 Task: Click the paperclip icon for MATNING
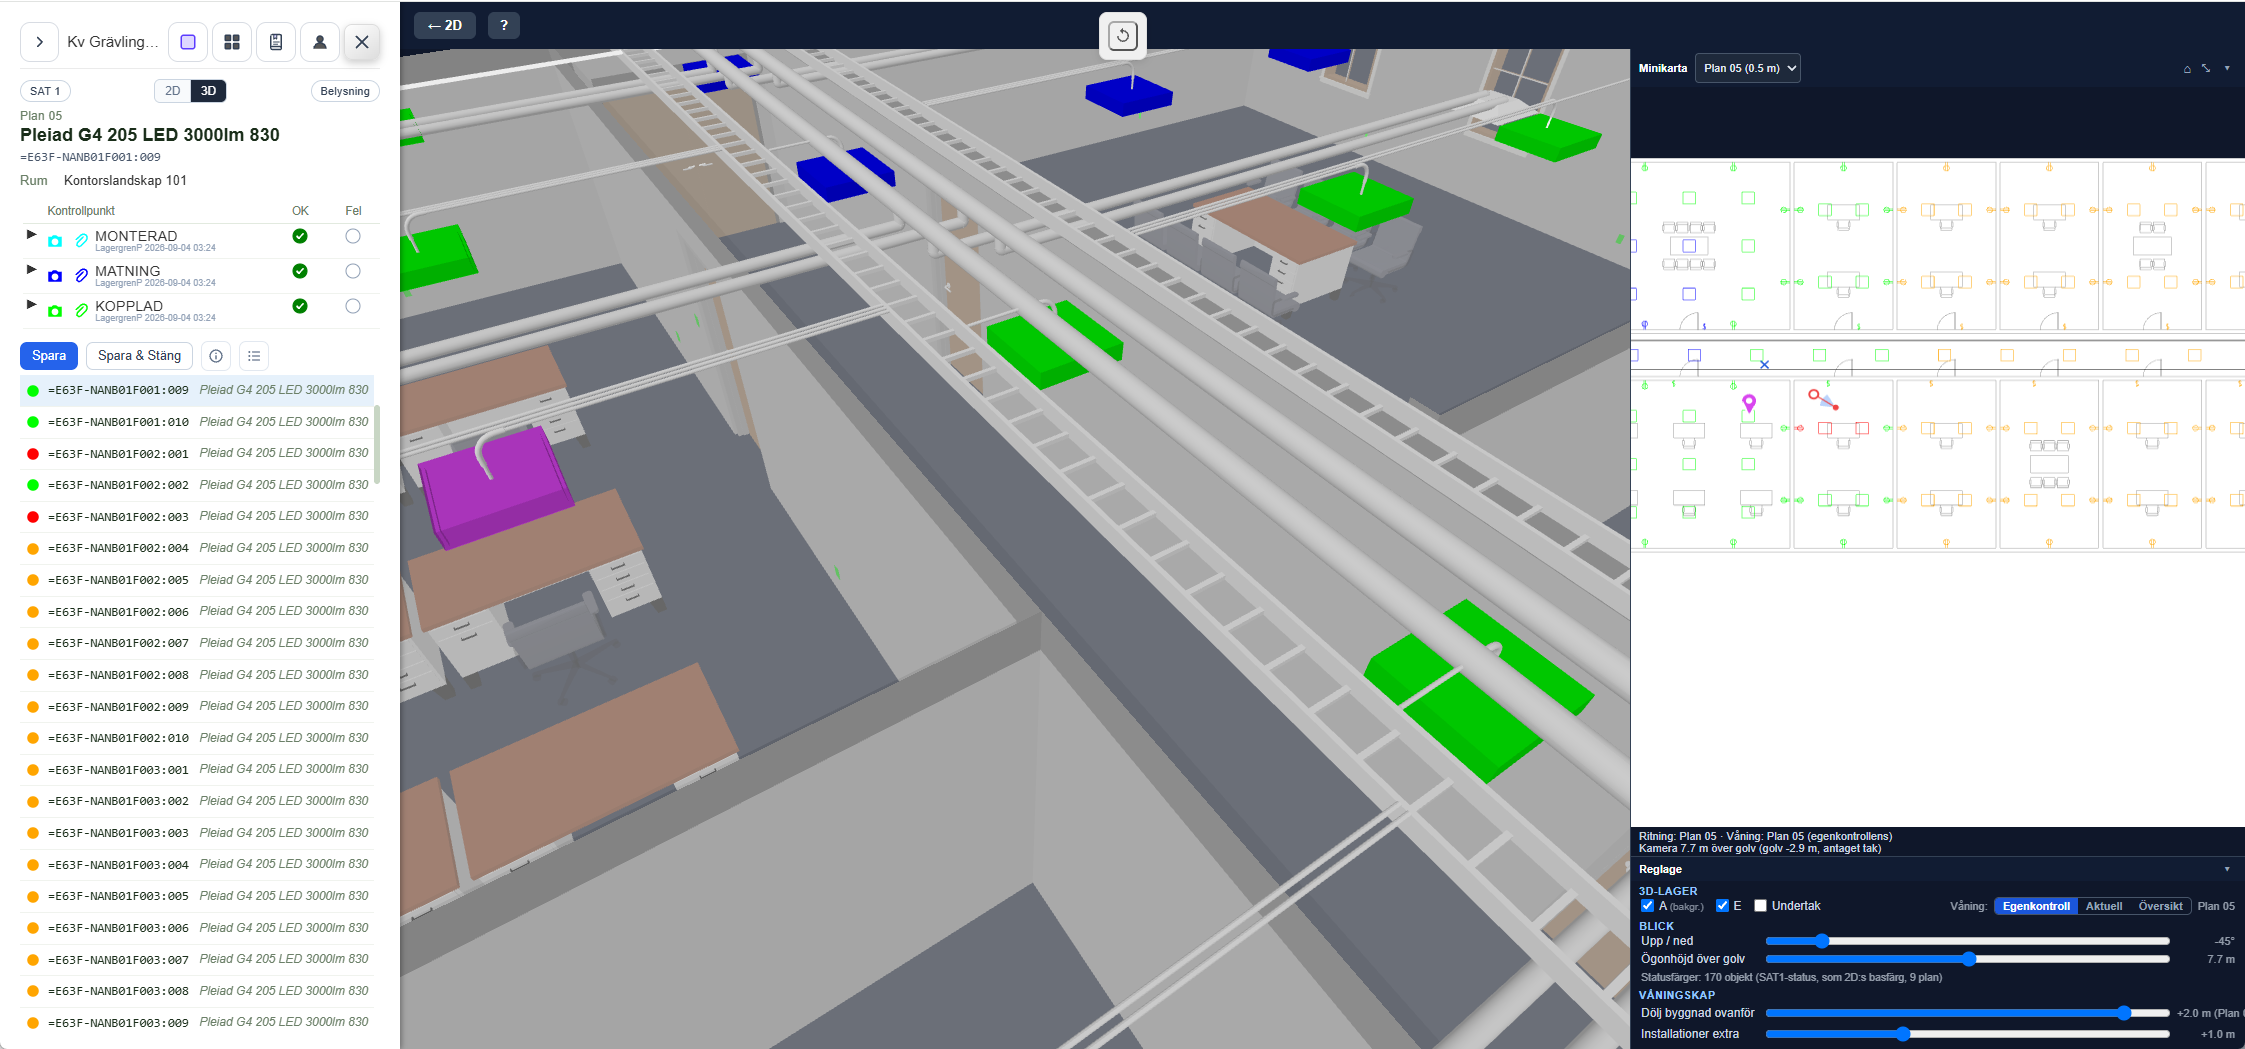click(82, 276)
